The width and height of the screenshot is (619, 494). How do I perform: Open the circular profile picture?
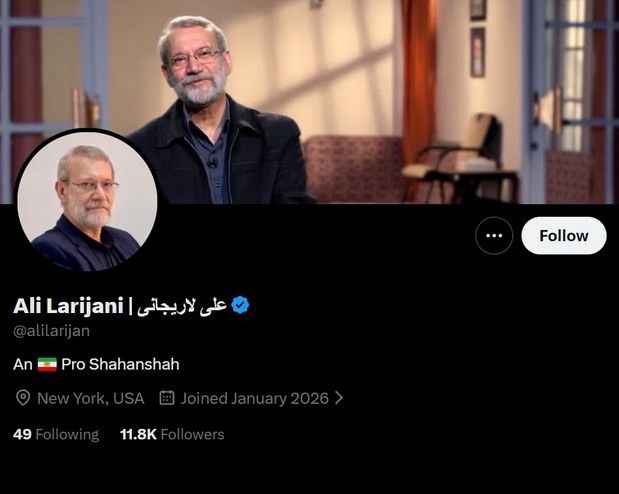pyautogui.click(x=87, y=202)
